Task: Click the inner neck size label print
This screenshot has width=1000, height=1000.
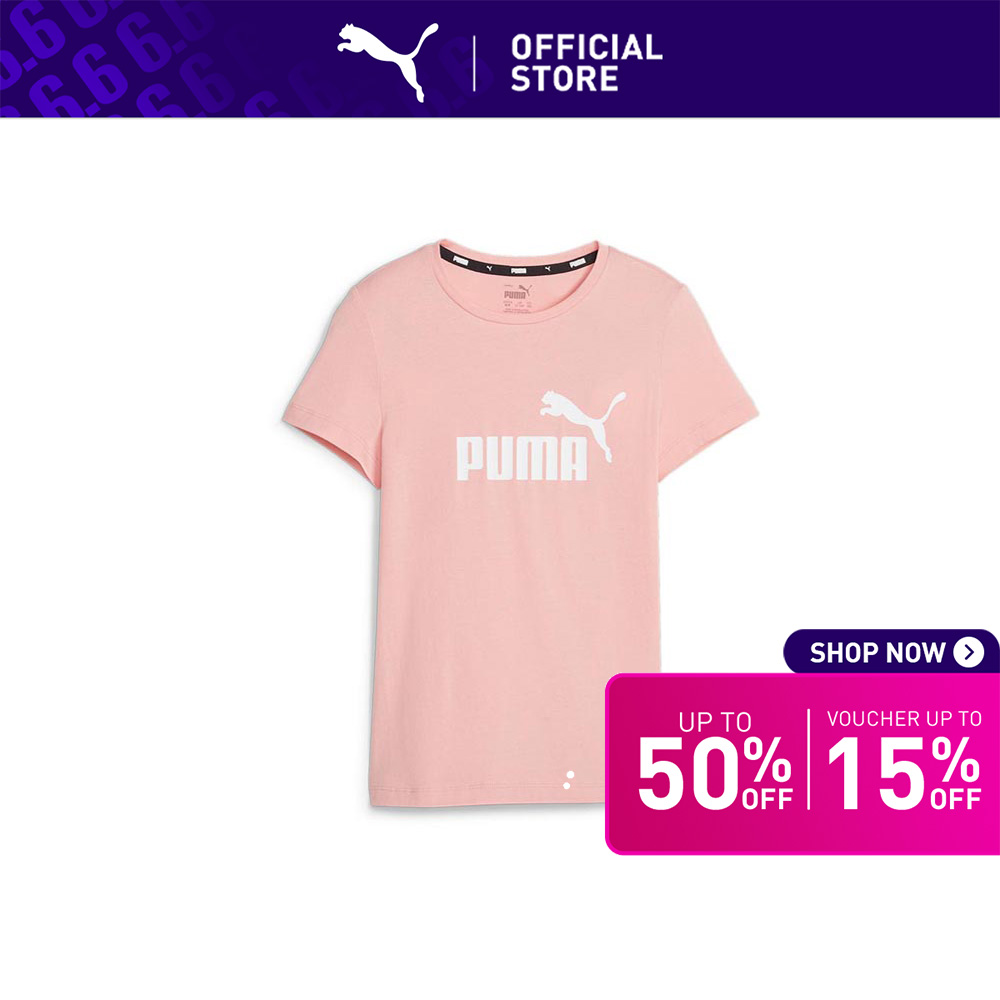Action: [x=517, y=298]
